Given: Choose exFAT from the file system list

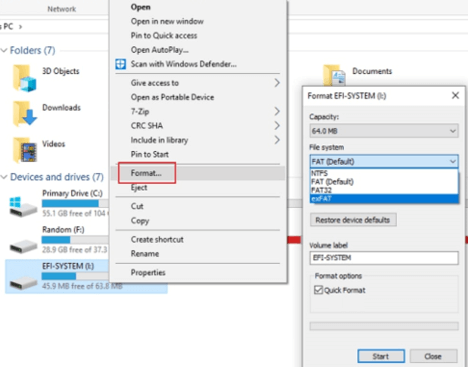Looking at the screenshot, I should point(384,199).
